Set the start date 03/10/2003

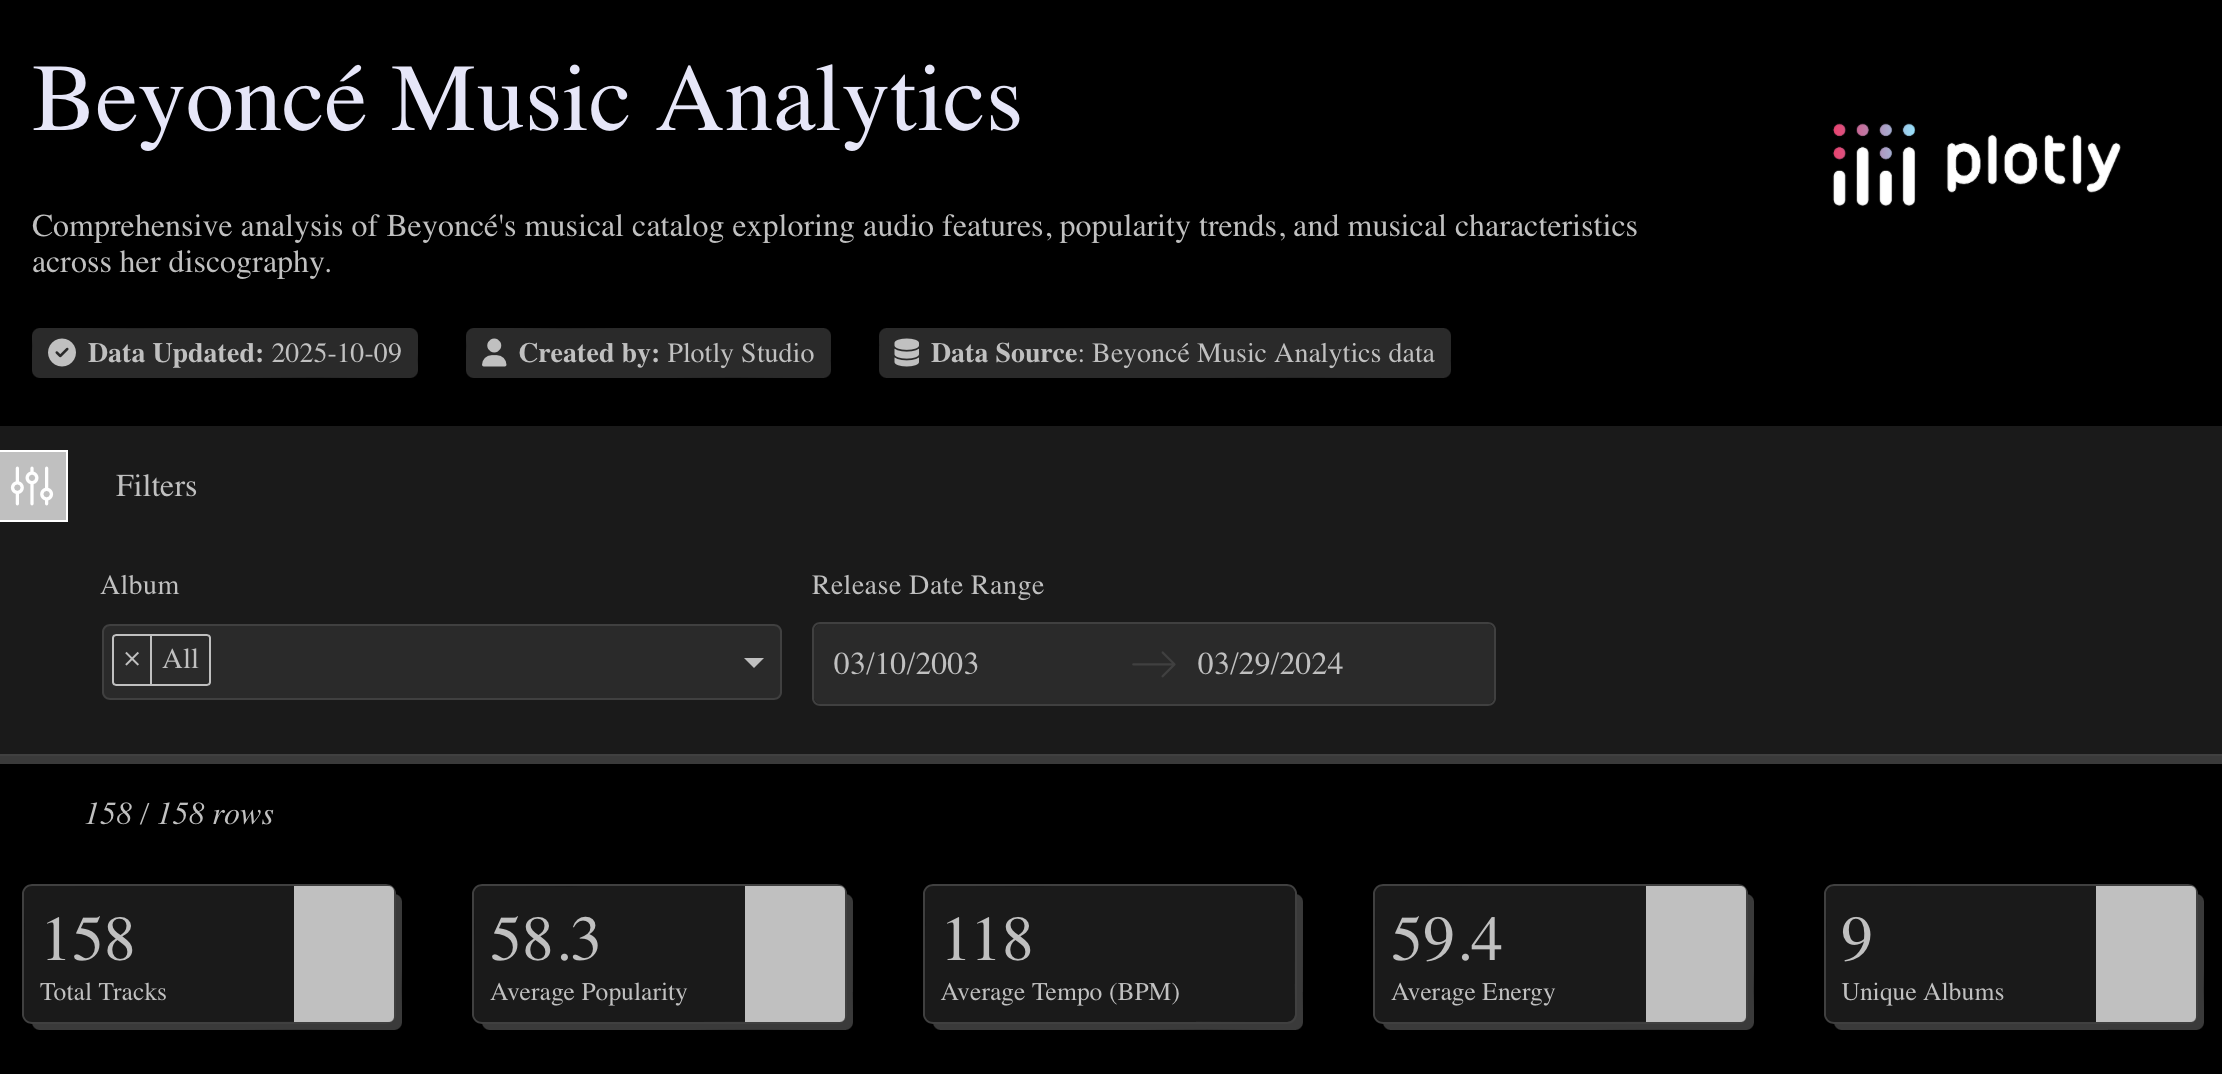pos(906,664)
